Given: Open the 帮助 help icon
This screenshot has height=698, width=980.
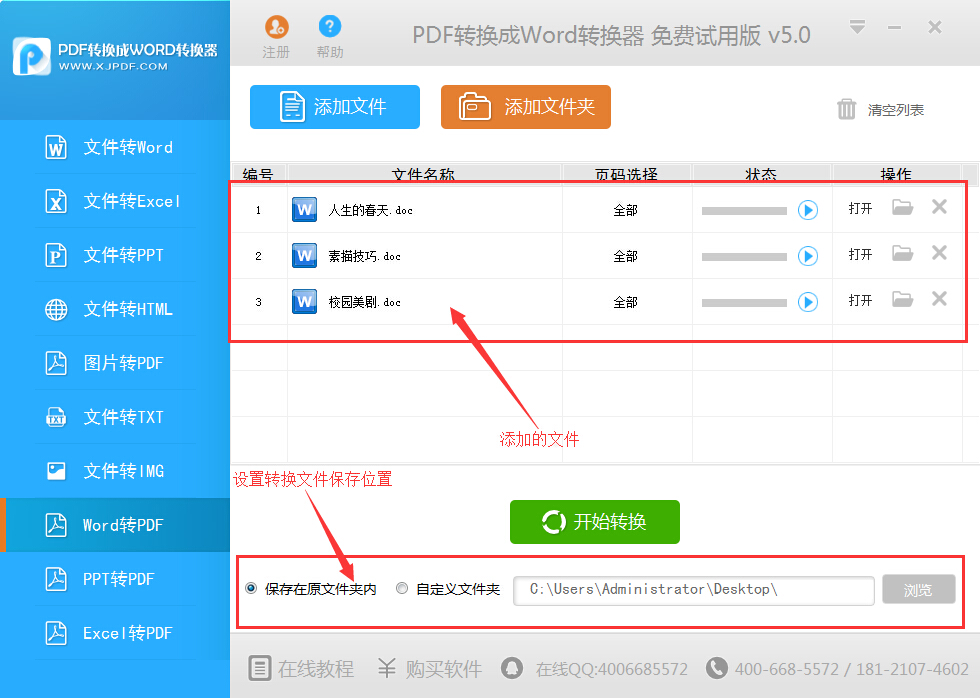Looking at the screenshot, I should tap(329, 26).
